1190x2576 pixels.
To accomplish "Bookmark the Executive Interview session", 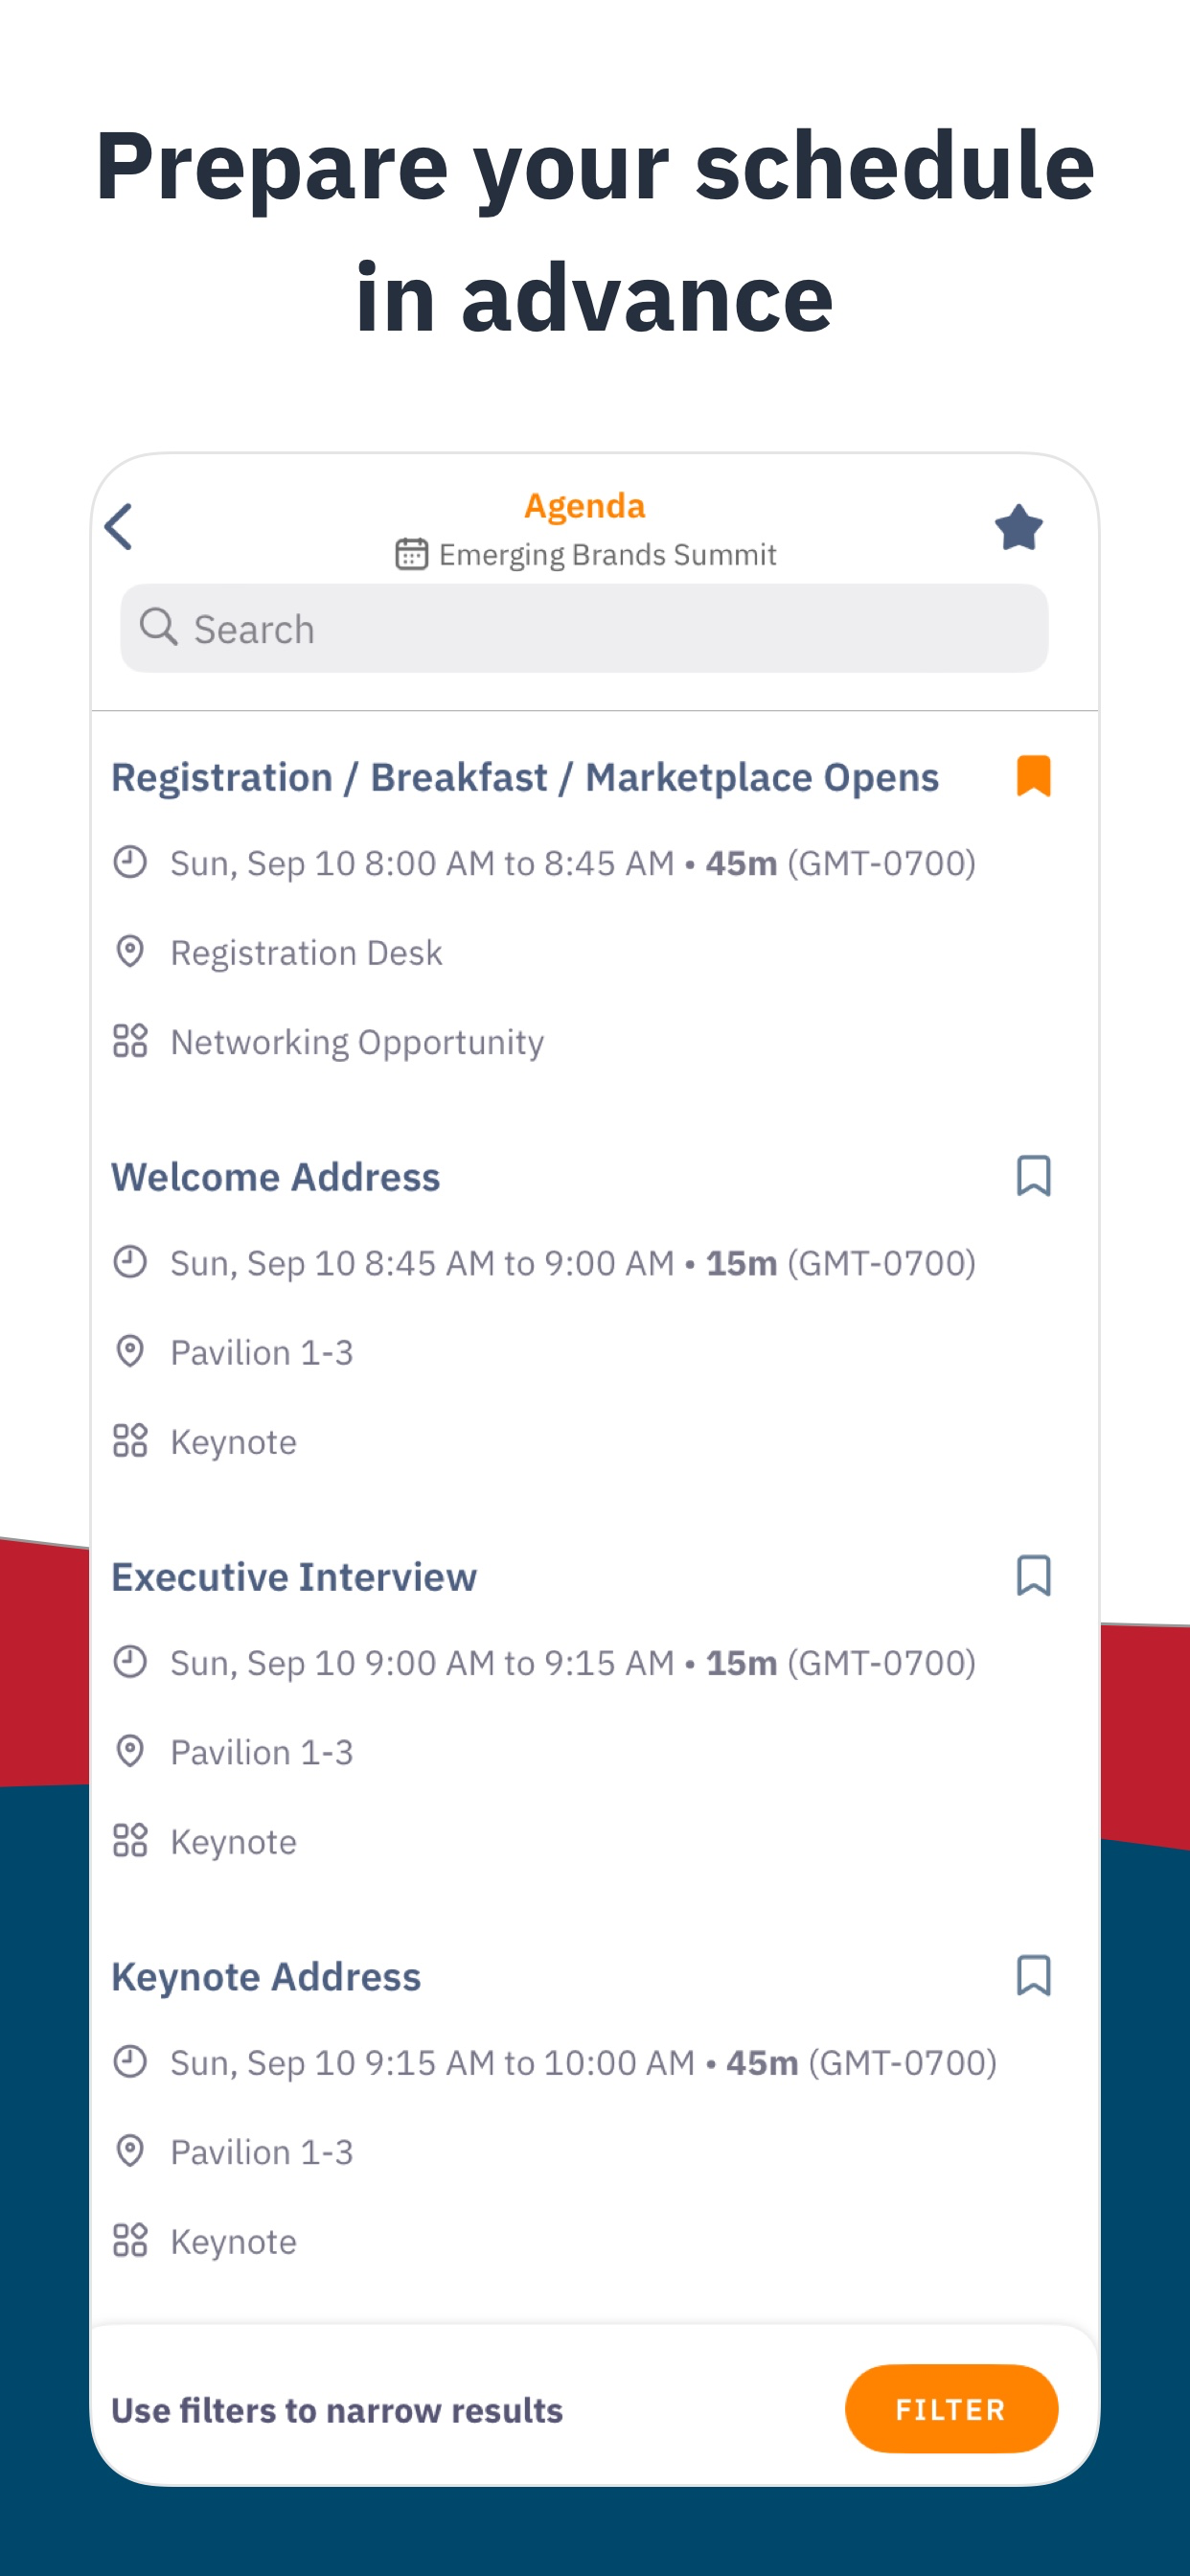I will coord(1033,1576).
